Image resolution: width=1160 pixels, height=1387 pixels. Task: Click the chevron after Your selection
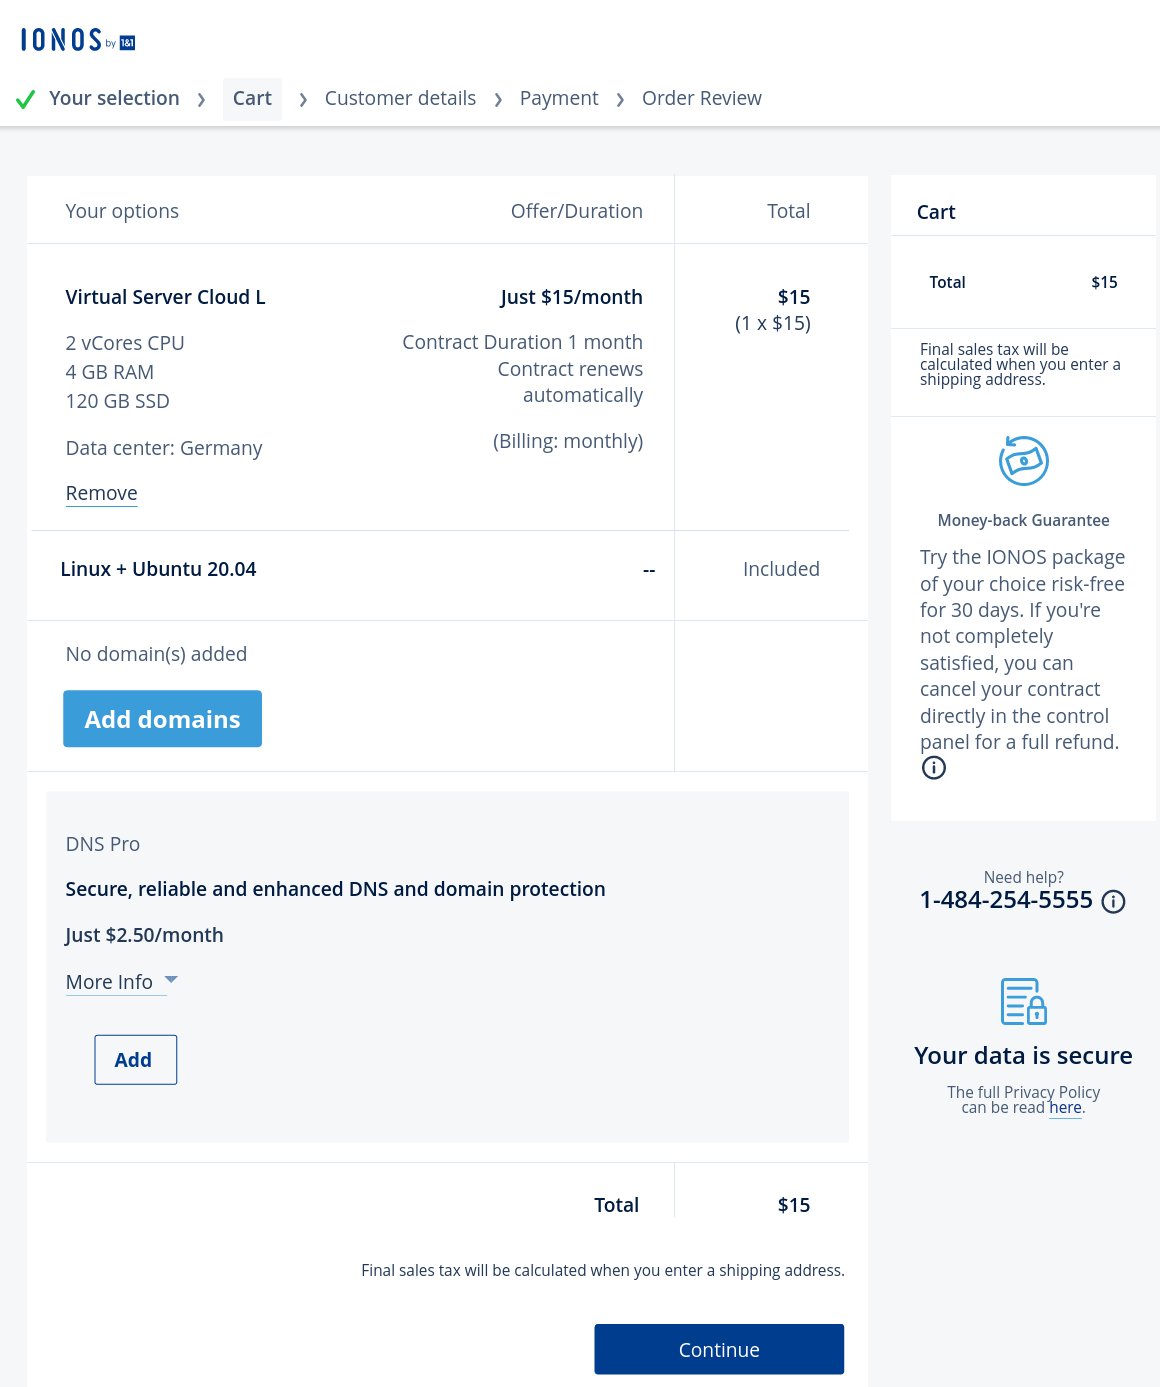coord(202,100)
